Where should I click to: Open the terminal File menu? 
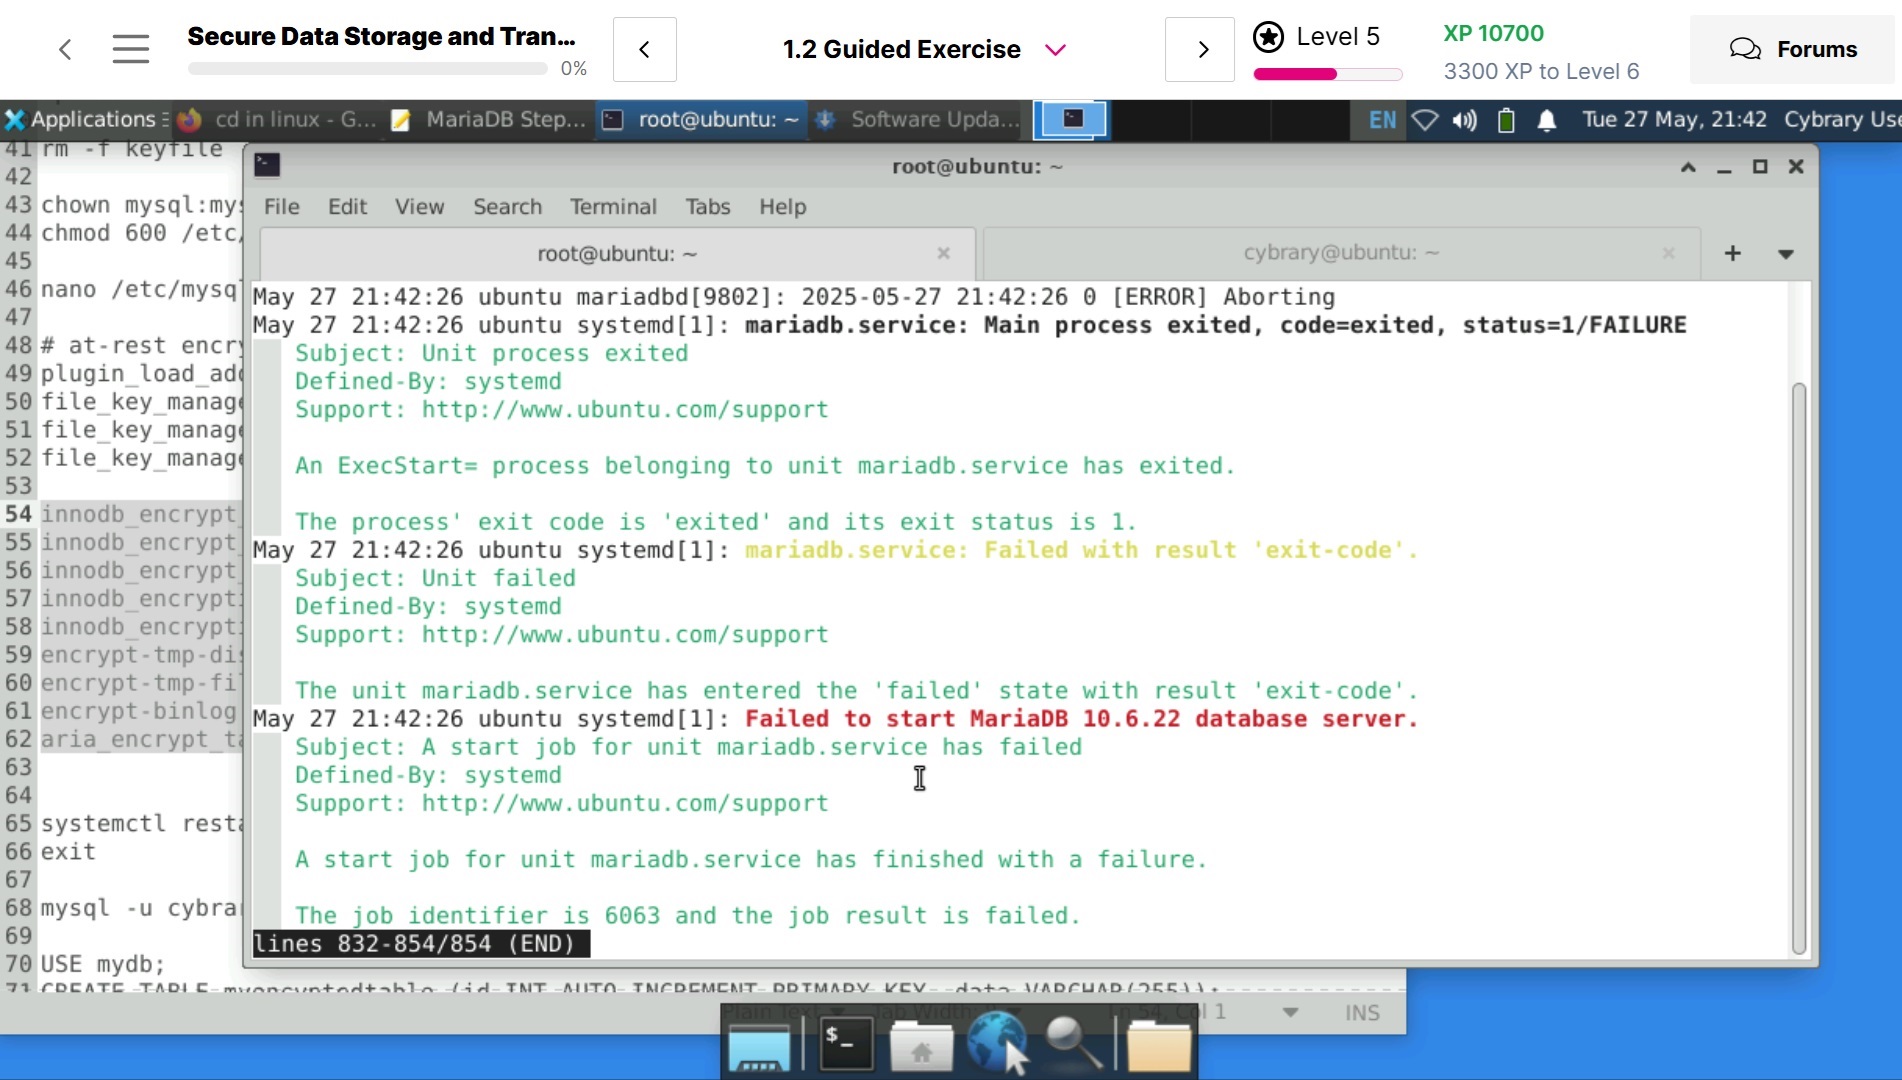coord(281,206)
